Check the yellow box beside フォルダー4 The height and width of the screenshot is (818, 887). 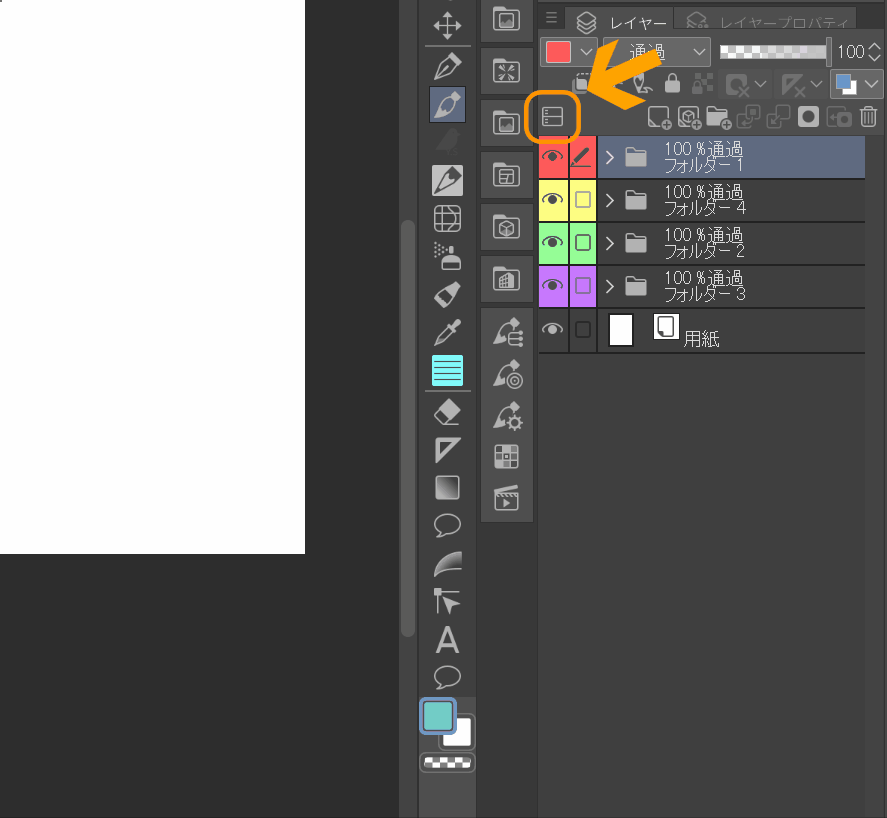point(583,200)
